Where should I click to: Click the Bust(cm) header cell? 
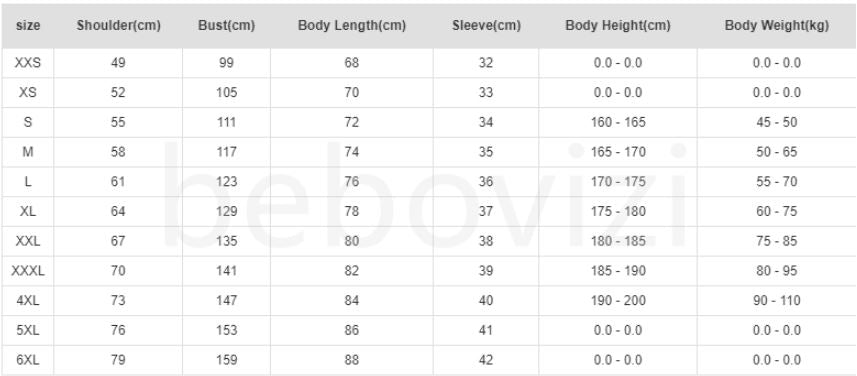pyautogui.click(x=226, y=26)
